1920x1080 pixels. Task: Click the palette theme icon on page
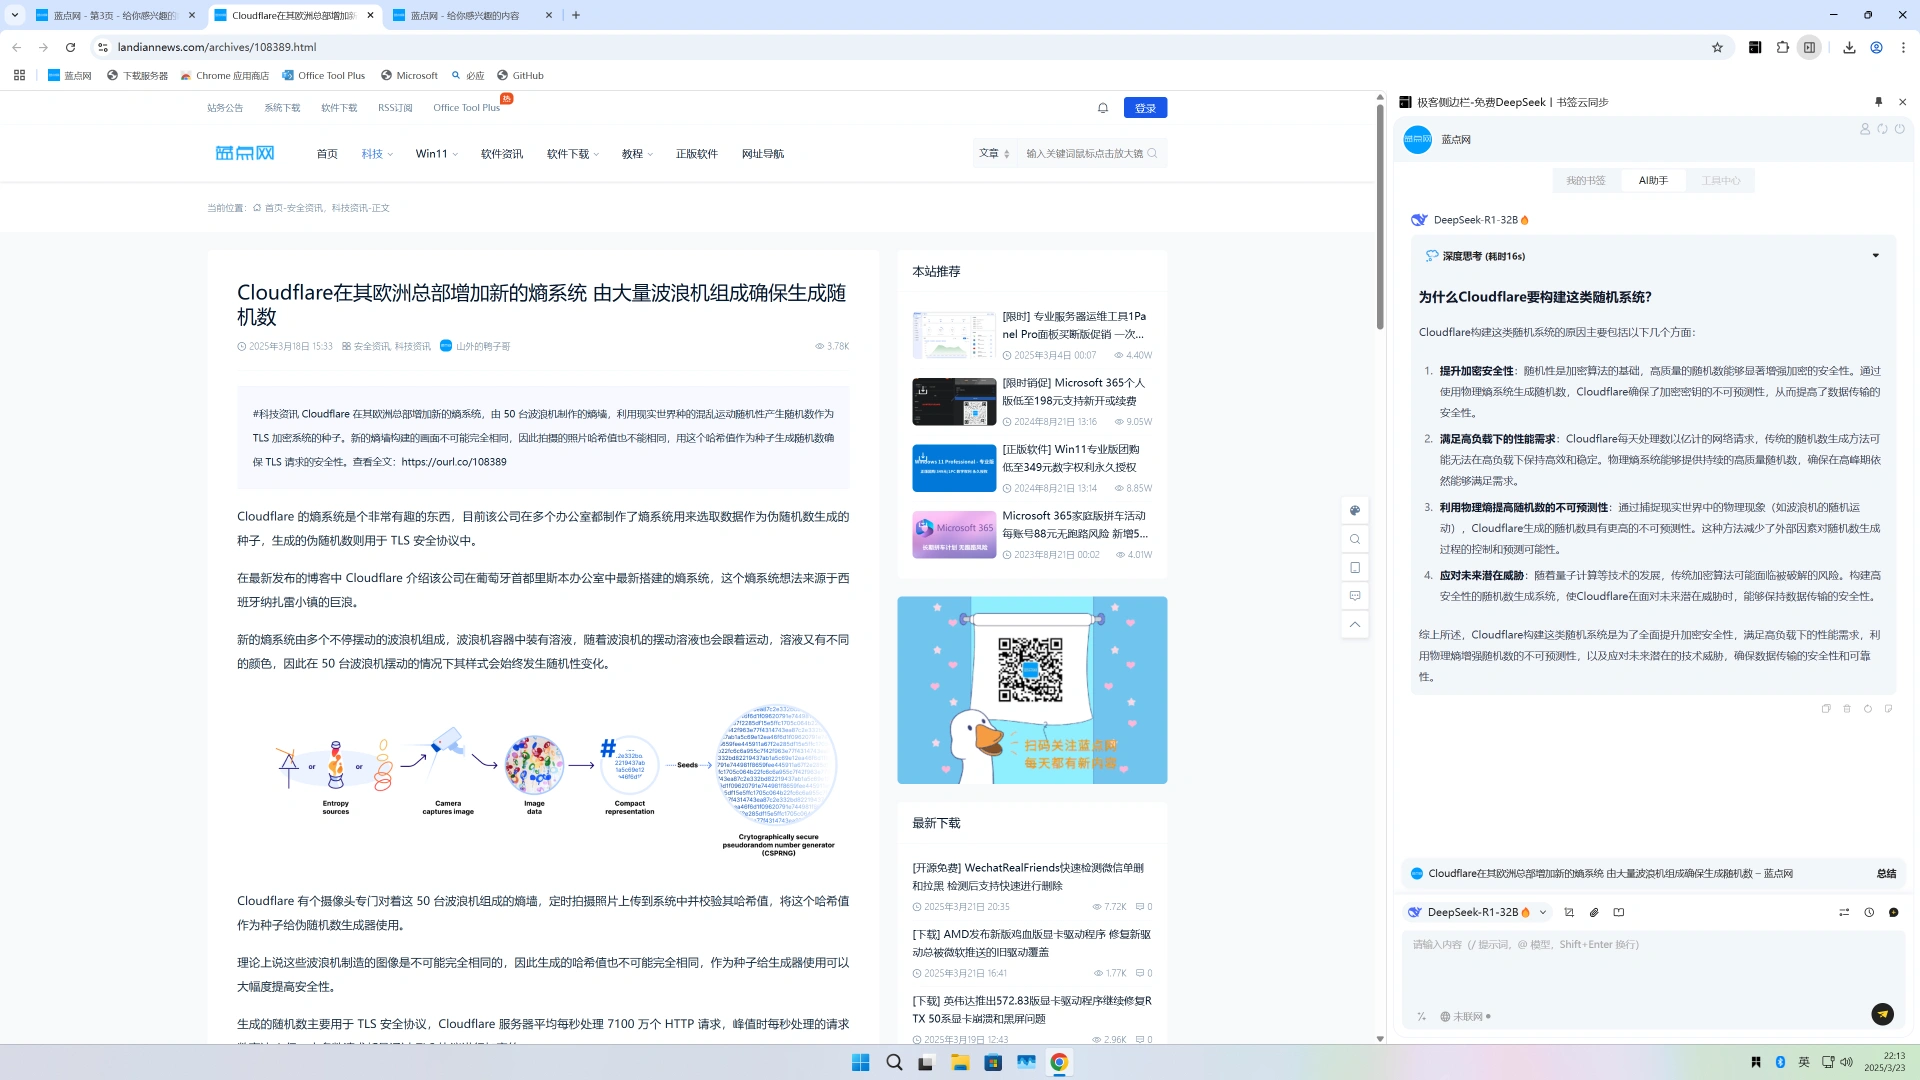coord(1355,510)
